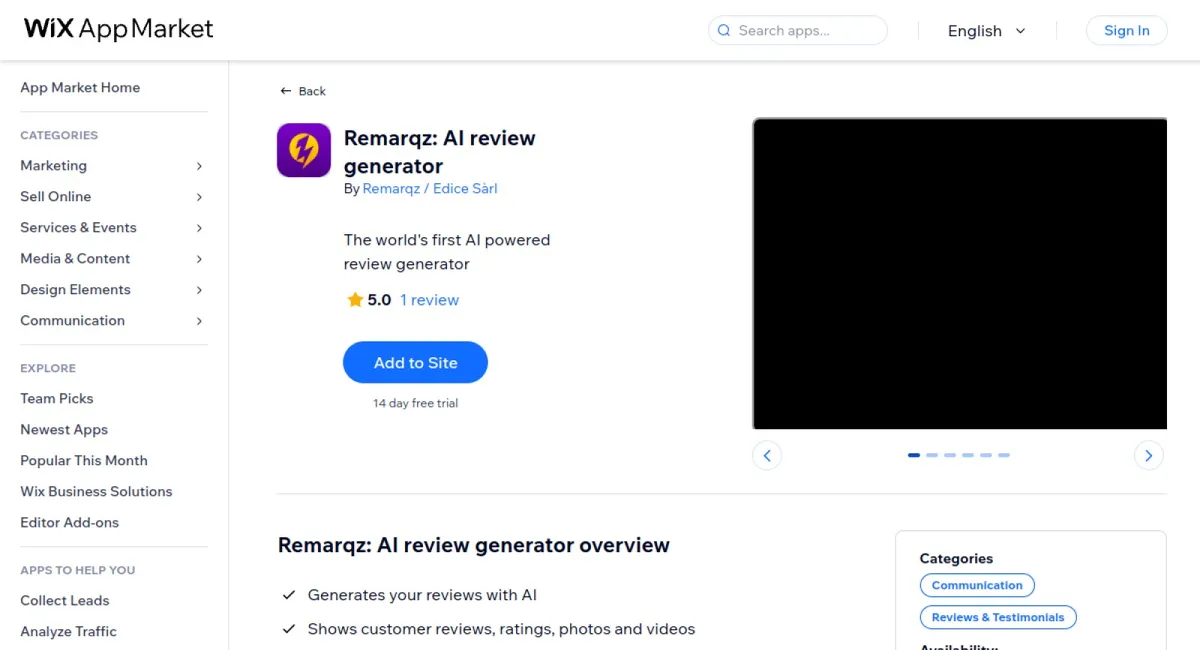Open Team Picks
Viewport: 1200px width, 650px height.
tap(57, 398)
